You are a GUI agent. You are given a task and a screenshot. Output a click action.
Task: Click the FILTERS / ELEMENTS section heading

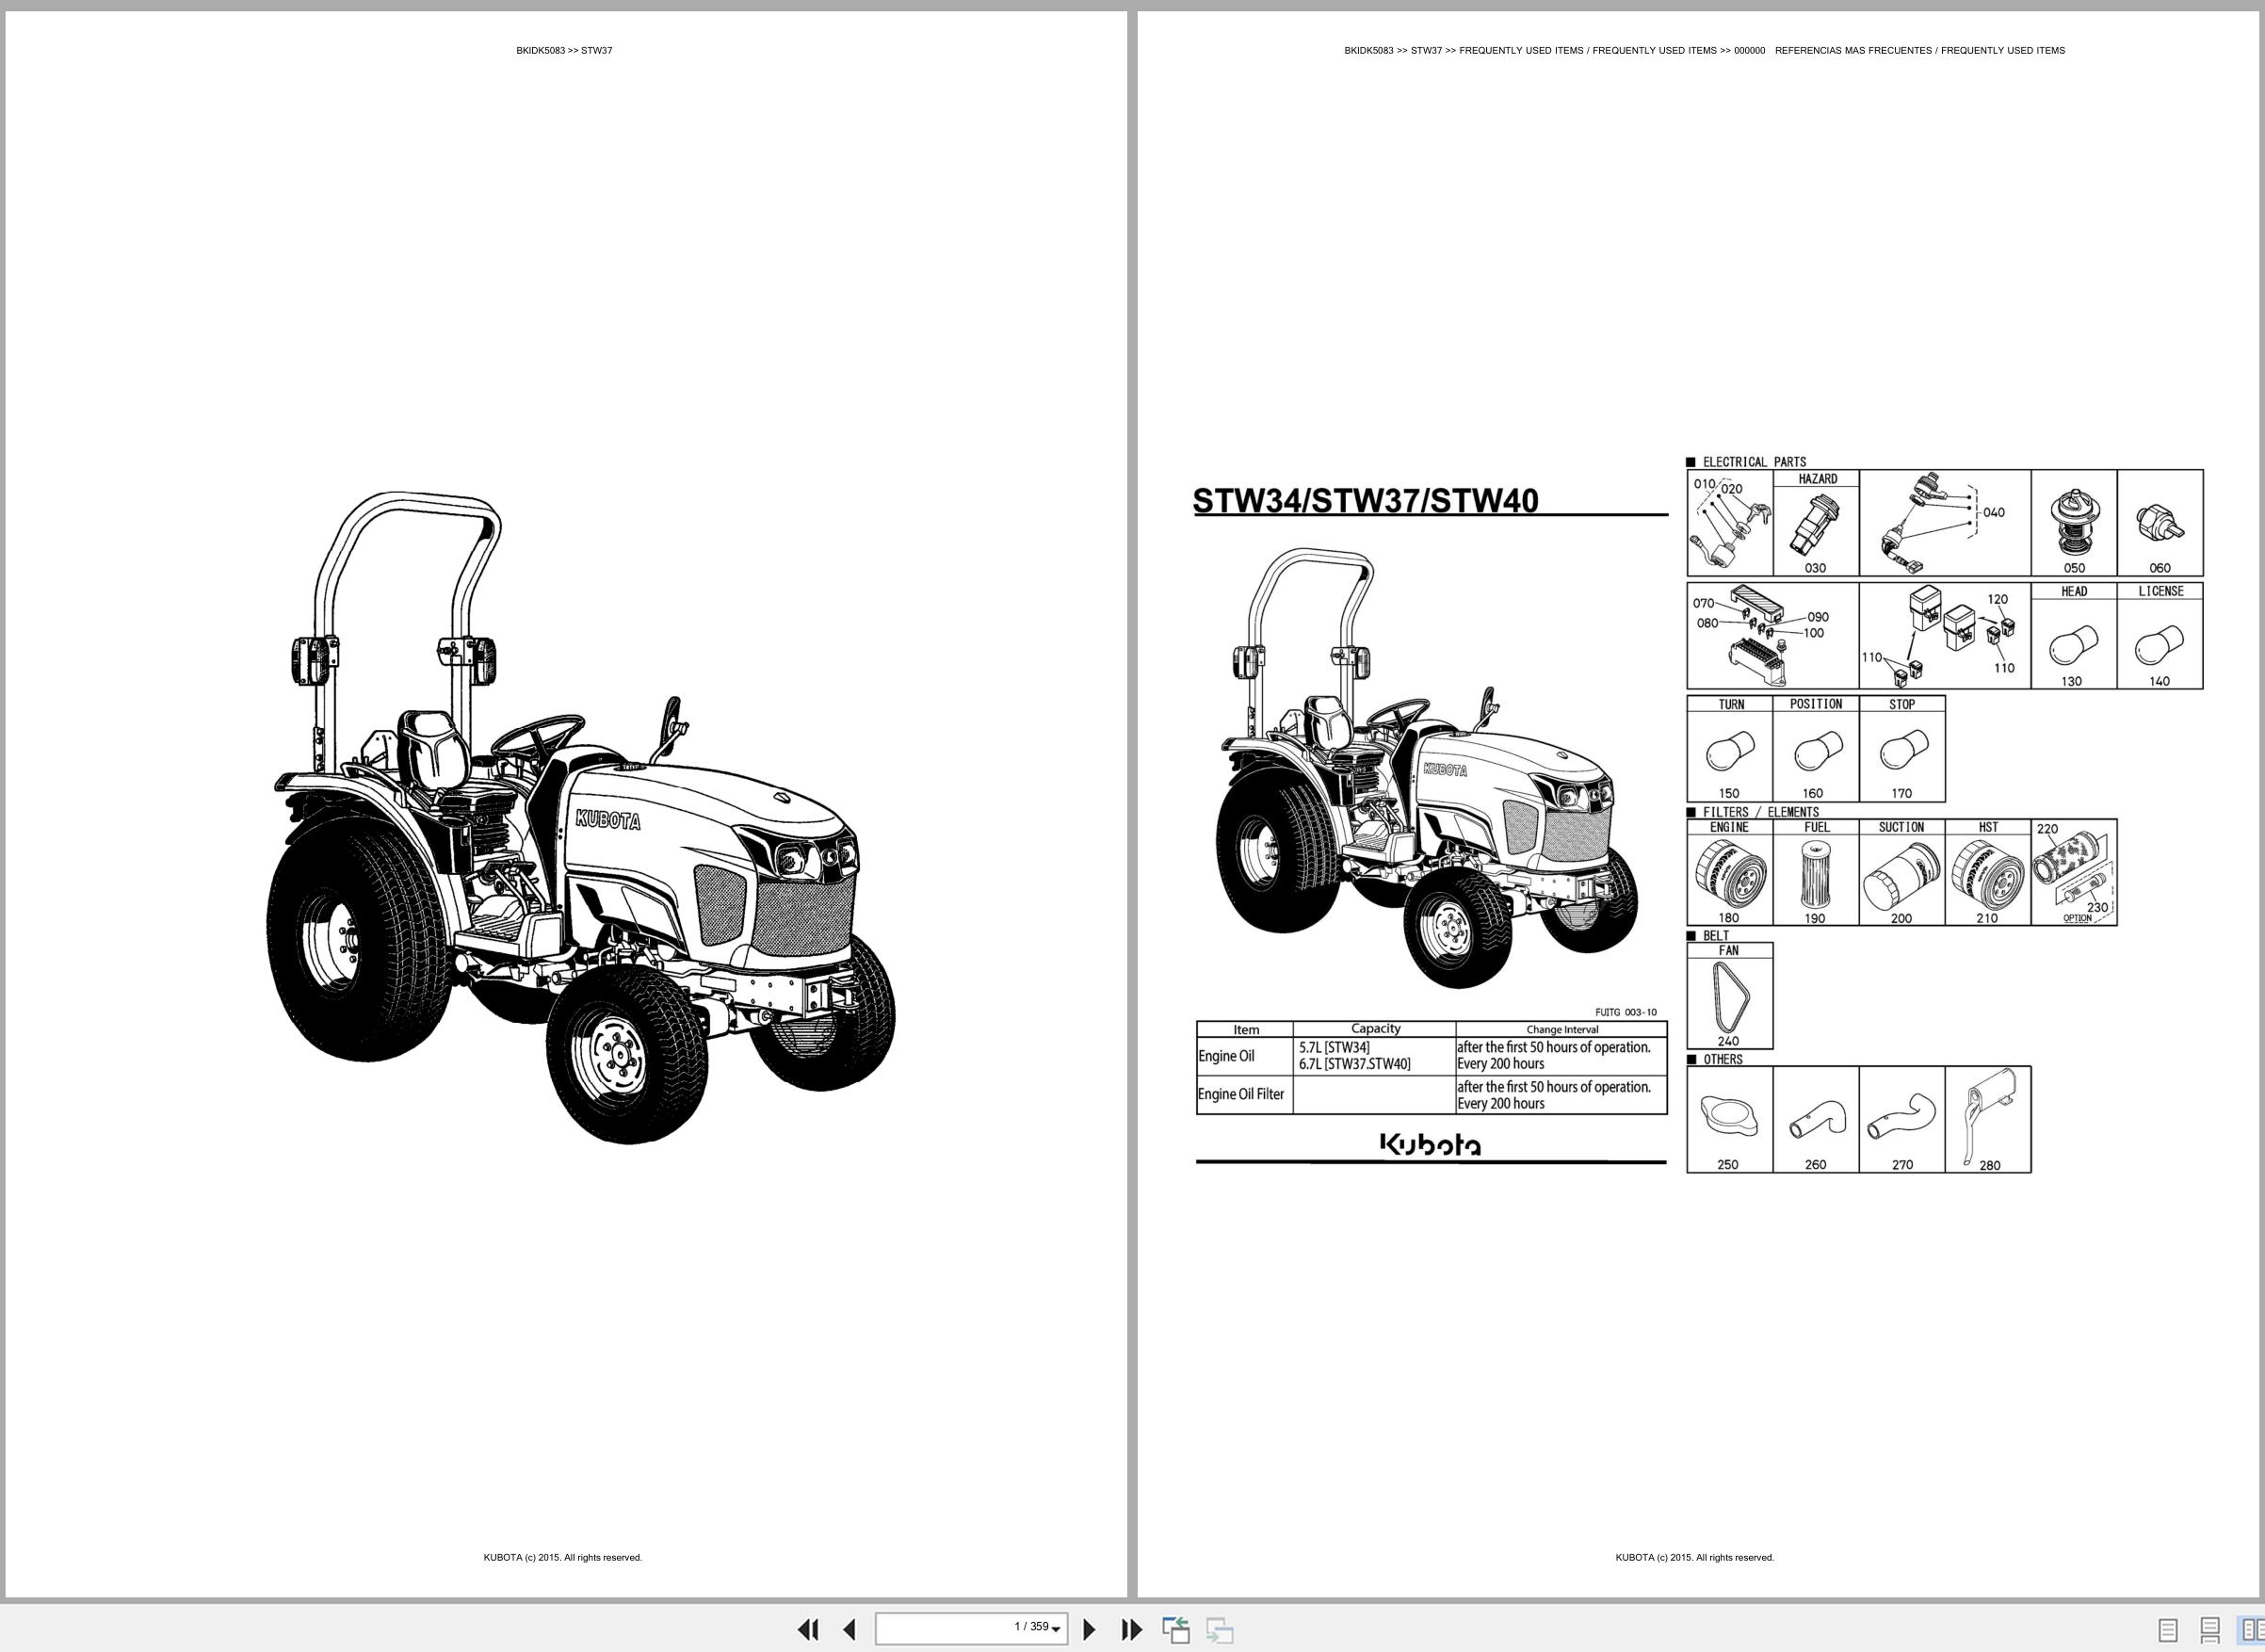coord(1761,812)
